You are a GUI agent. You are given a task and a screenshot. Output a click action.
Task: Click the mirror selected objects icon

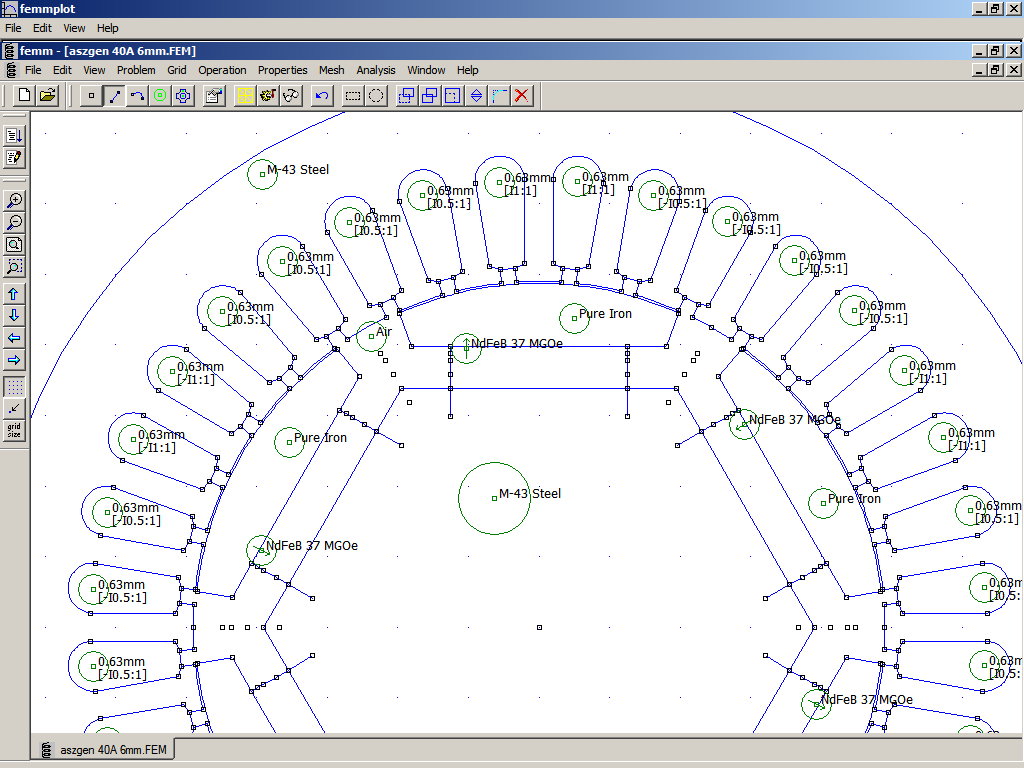coord(476,96)
